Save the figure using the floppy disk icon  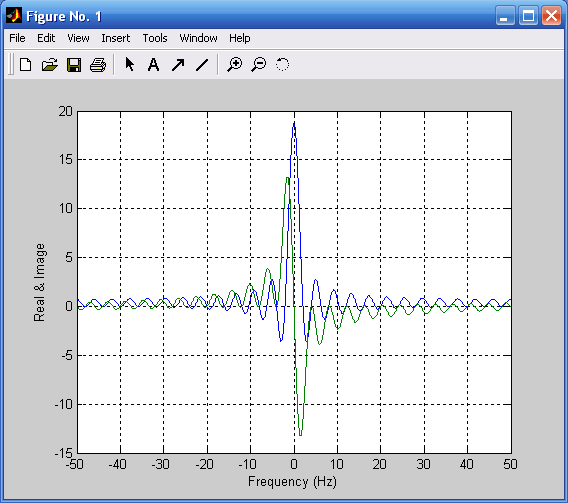(74, 65)
